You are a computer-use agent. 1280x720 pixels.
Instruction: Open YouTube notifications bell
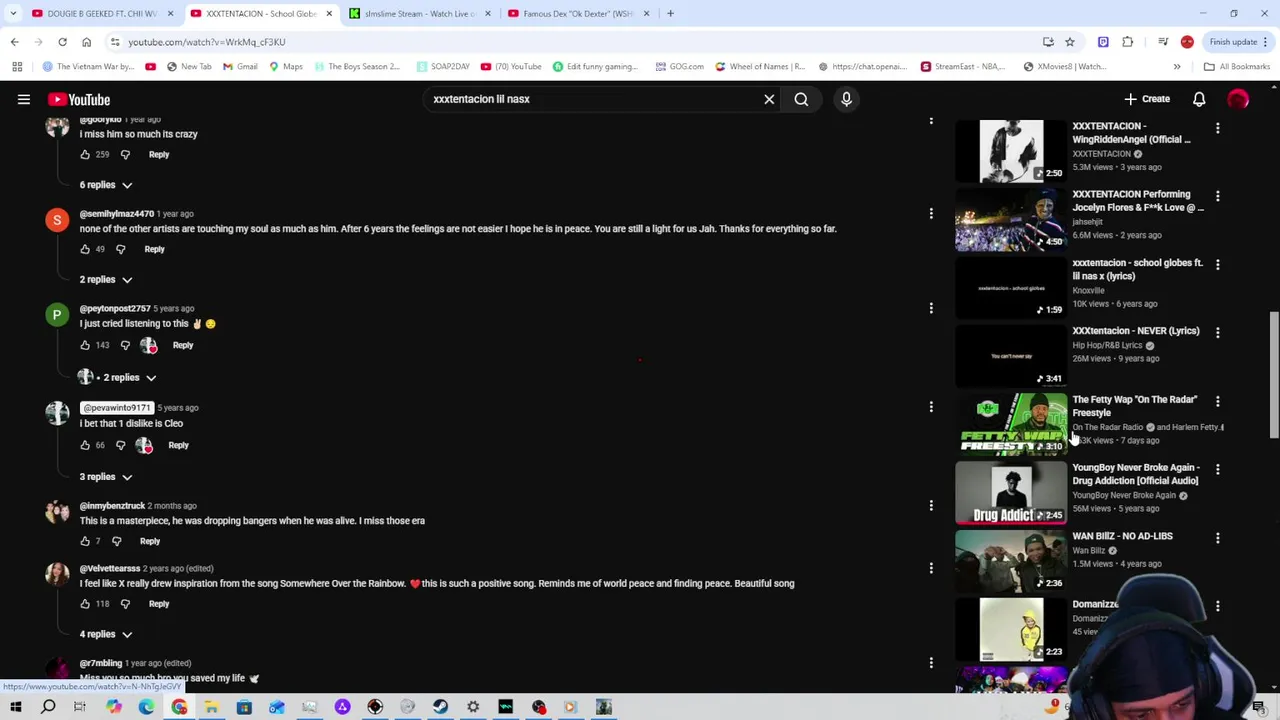pyautogui.click(x=1199, y=99)
